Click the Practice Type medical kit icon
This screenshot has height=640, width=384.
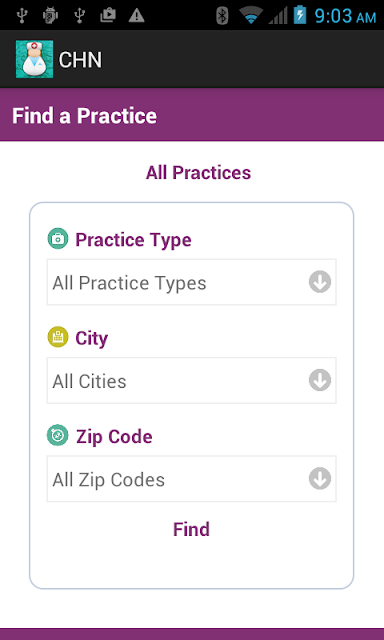click(x=58, y=238)
